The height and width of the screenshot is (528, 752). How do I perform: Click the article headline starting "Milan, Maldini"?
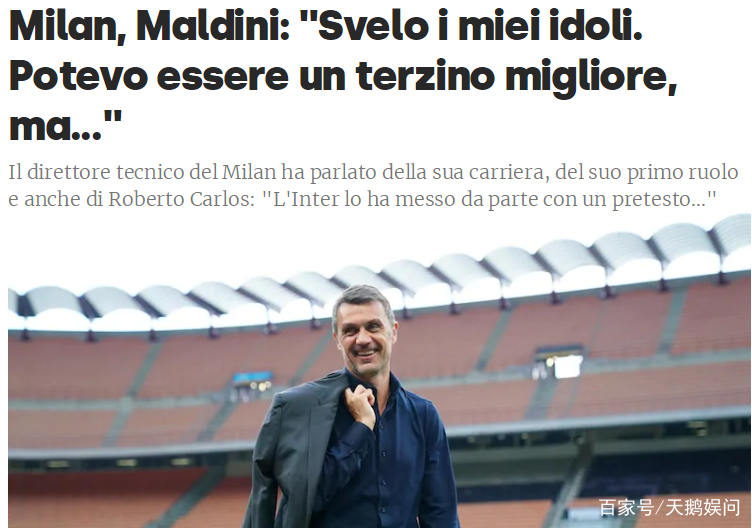click(343, 75)
